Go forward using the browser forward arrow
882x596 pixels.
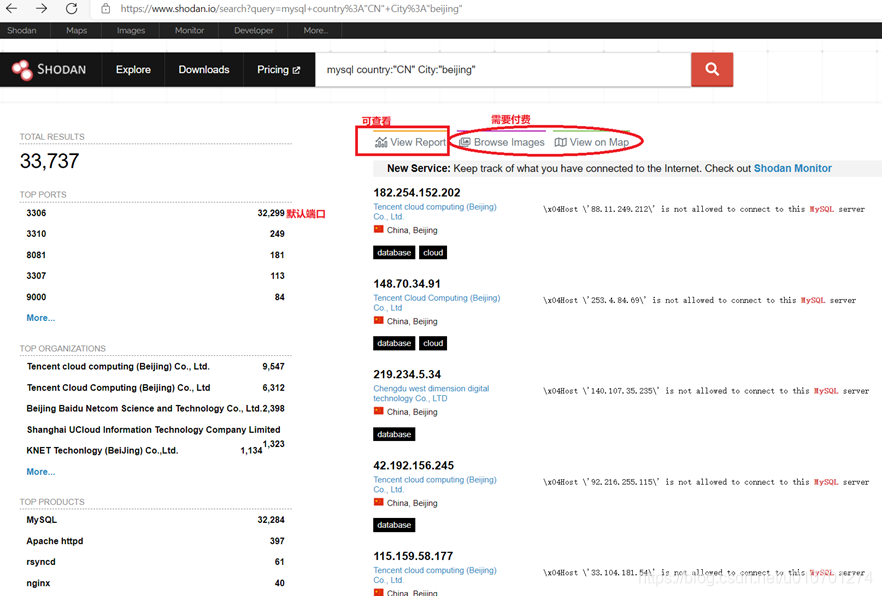pos(41,8)
